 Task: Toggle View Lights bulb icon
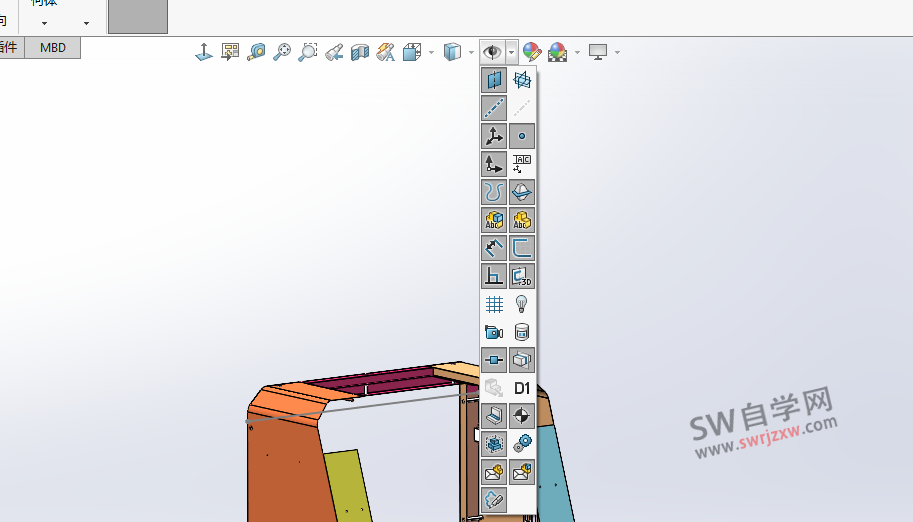click(522, 304)
